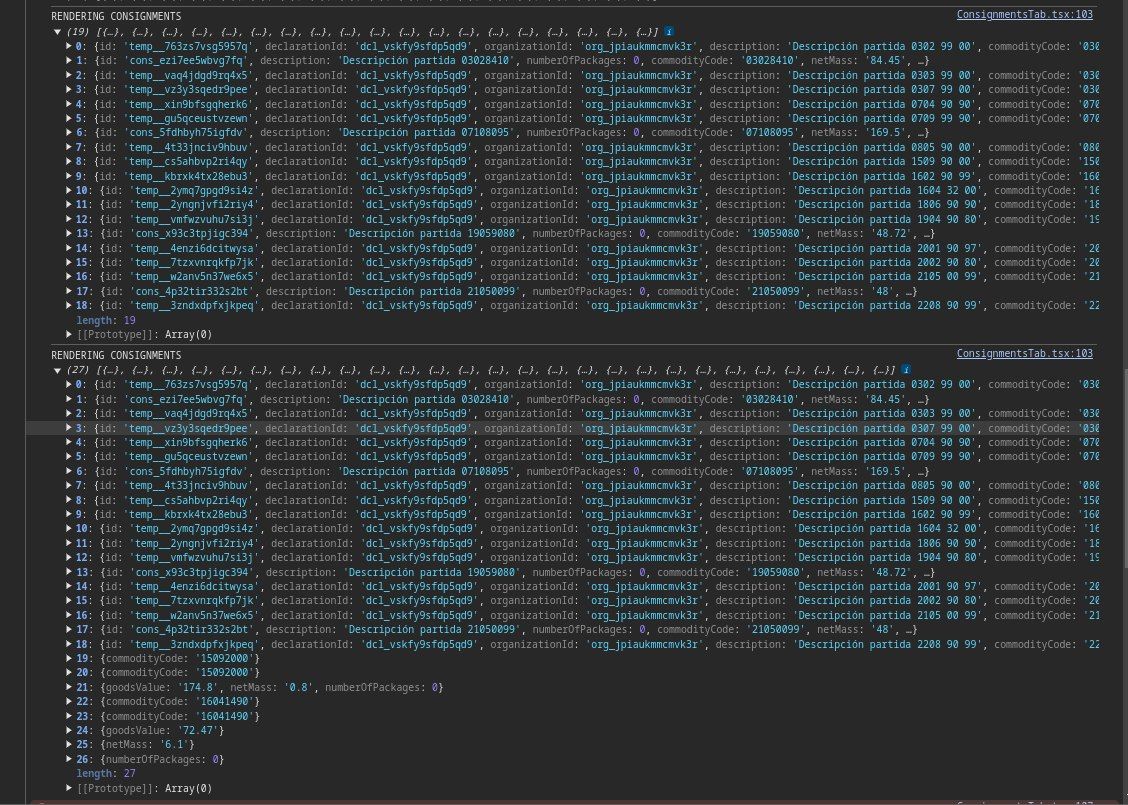Screen dimensions: 1128x805
Task: Click 'Descripción partida 2208 90 99' in the 27-item array
Action: 888,644
